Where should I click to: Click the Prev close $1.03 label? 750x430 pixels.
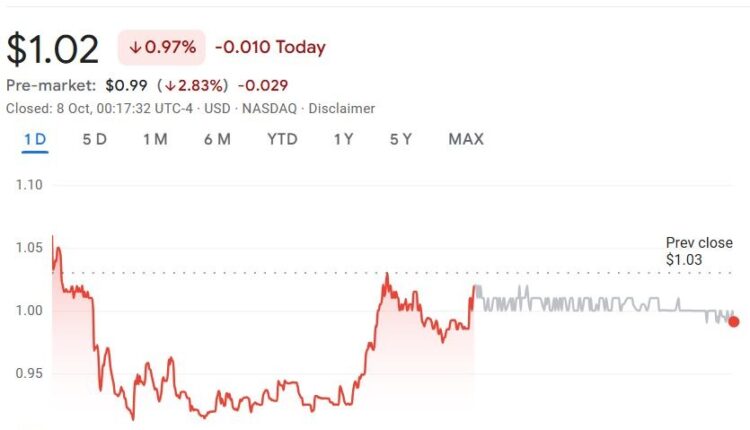coord(699,251)
